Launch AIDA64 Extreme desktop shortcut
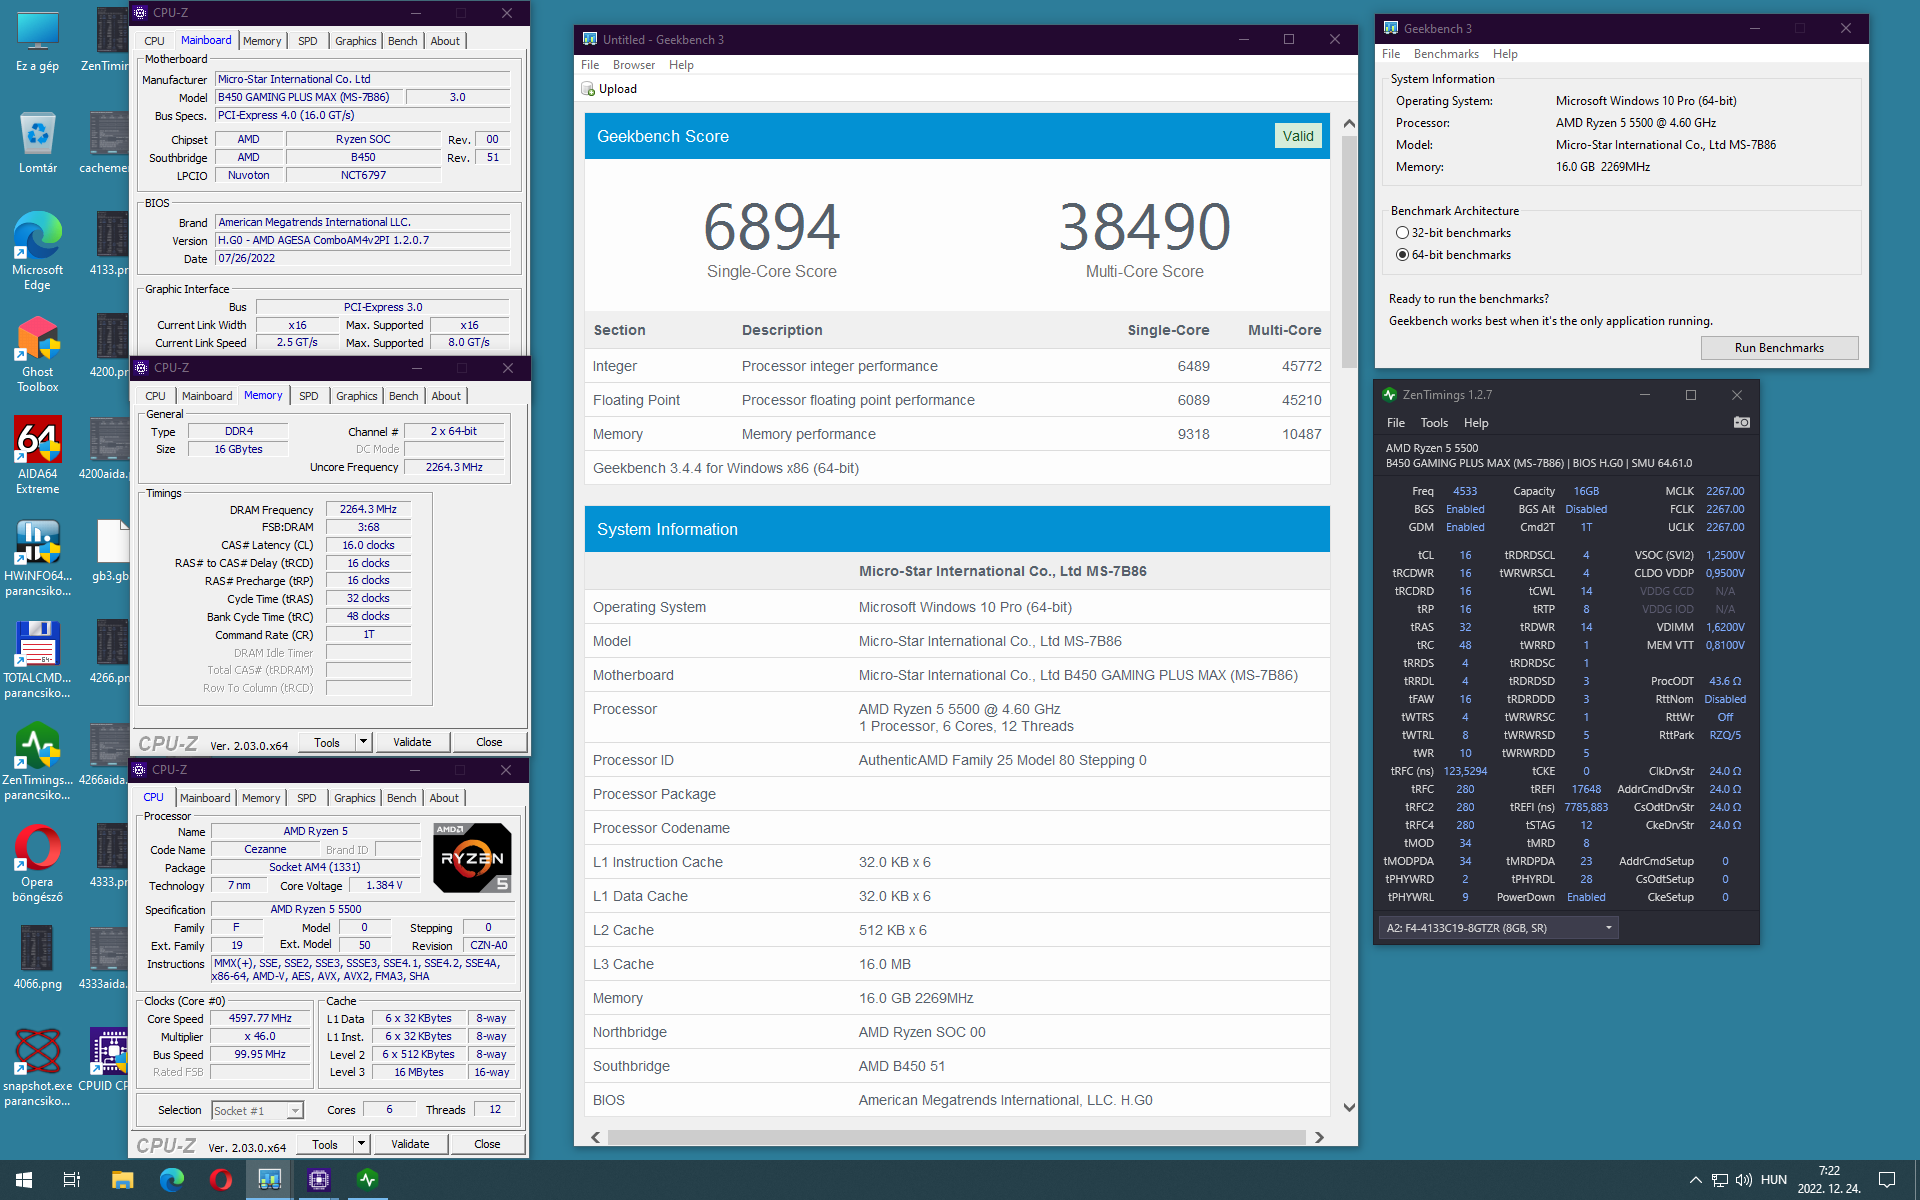Viewport: 1920px width, 1200px height. tap(37, 456)
